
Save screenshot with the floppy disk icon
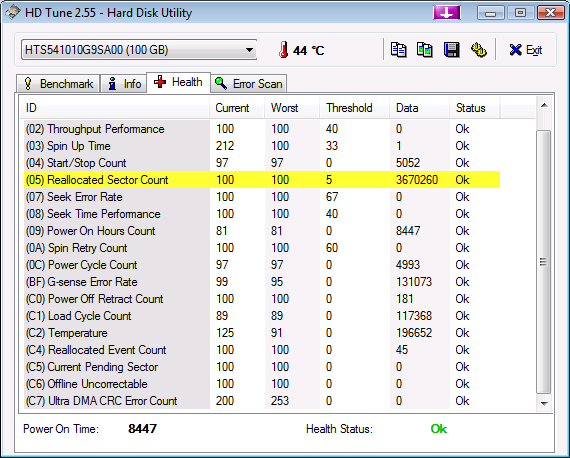pos(451,50)
